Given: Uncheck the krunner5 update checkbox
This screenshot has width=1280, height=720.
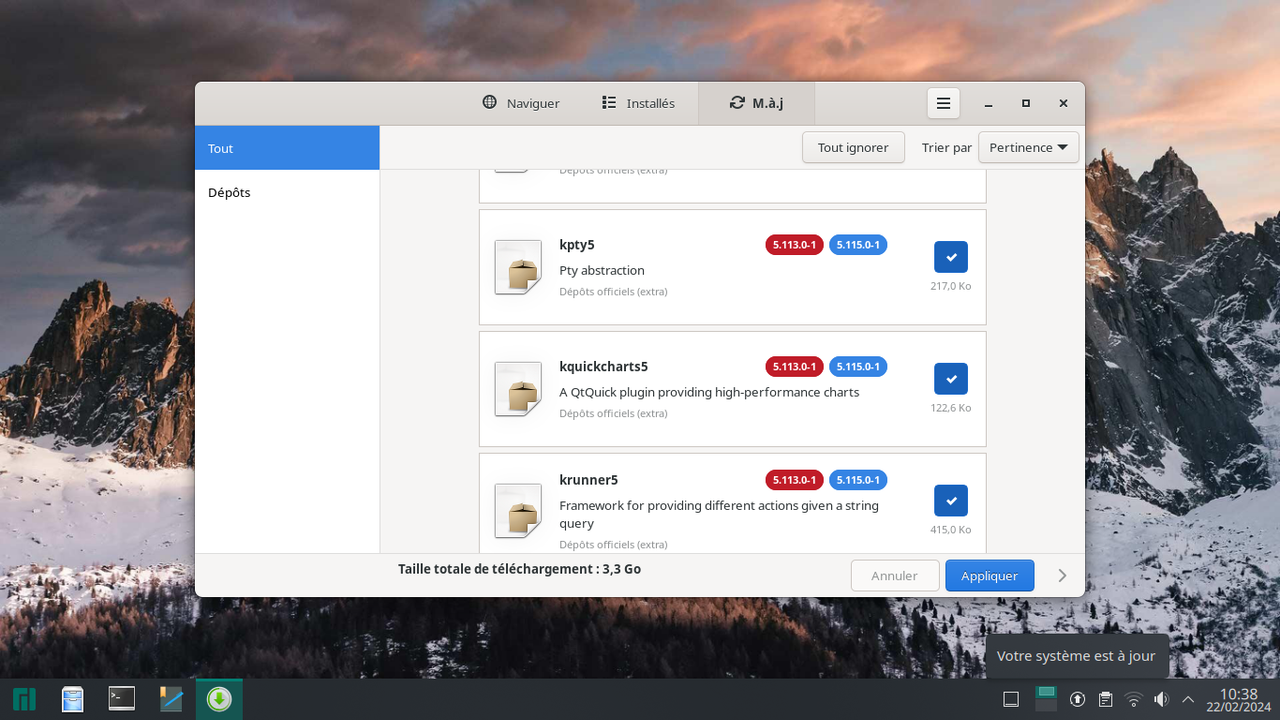Looking at the screenshot, I should point(951,501).
